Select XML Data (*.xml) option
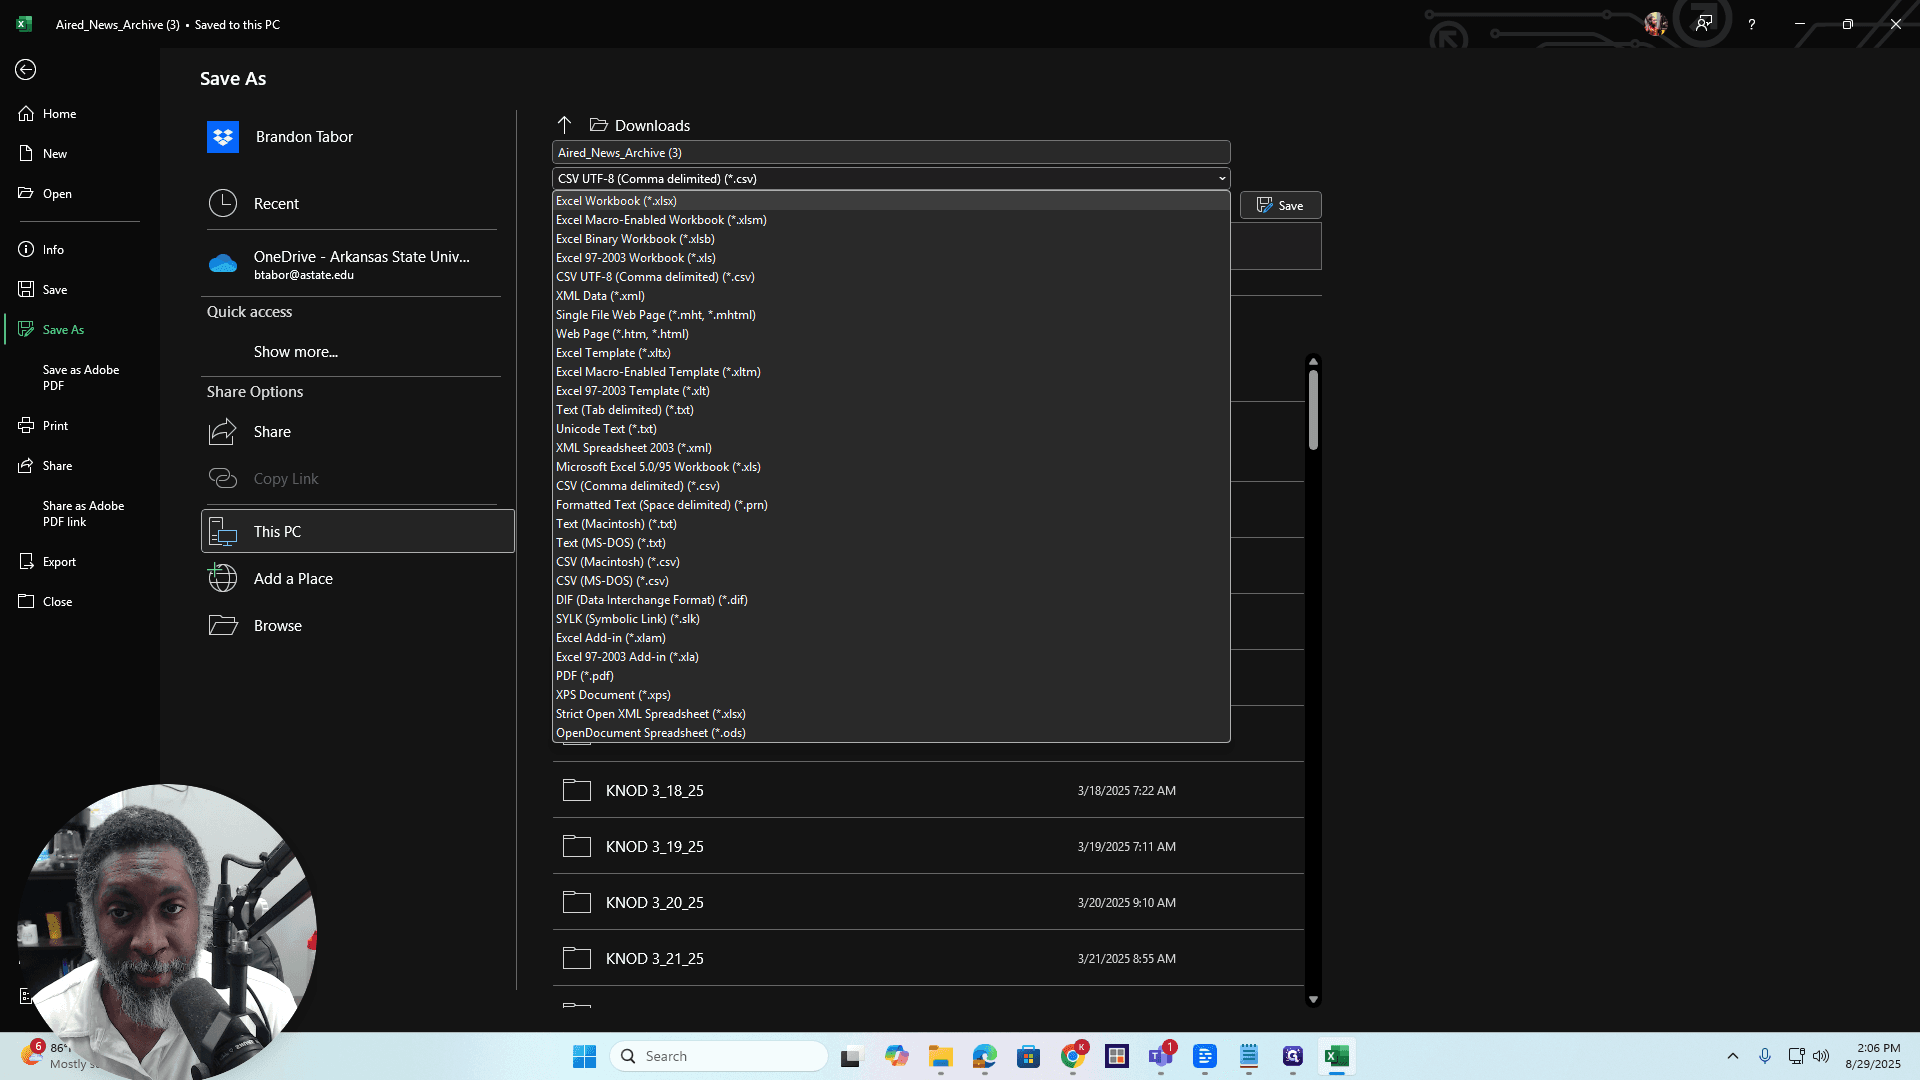Viewport: 1920px width, 1080px height. click(891, 296)
